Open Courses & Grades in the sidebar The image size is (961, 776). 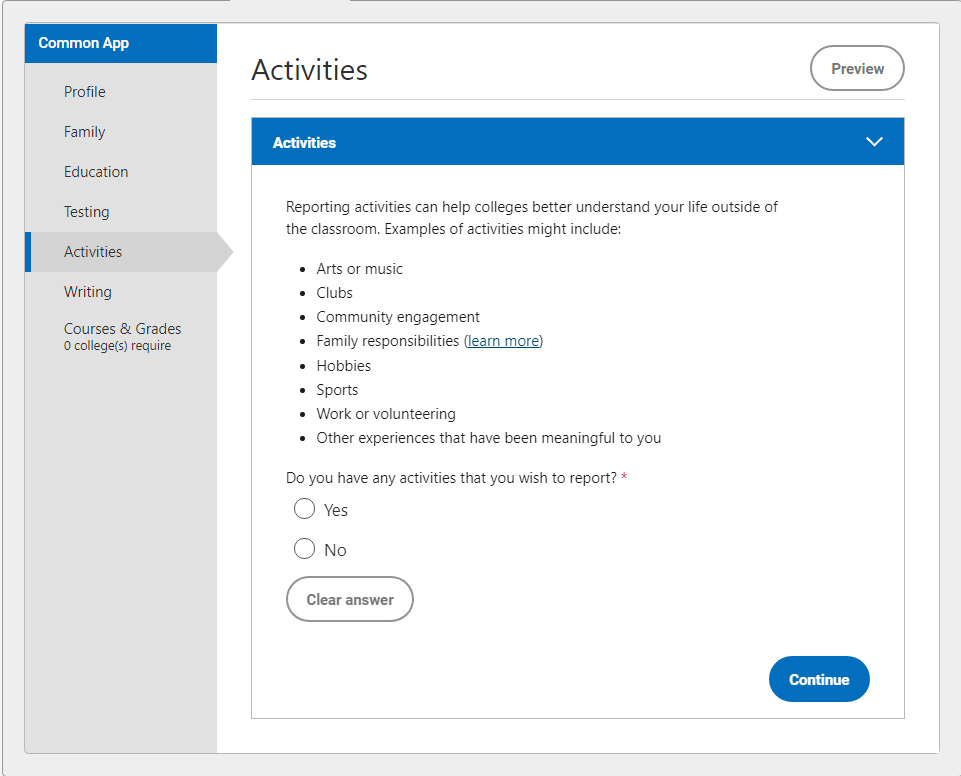click(x=123, y=329)
